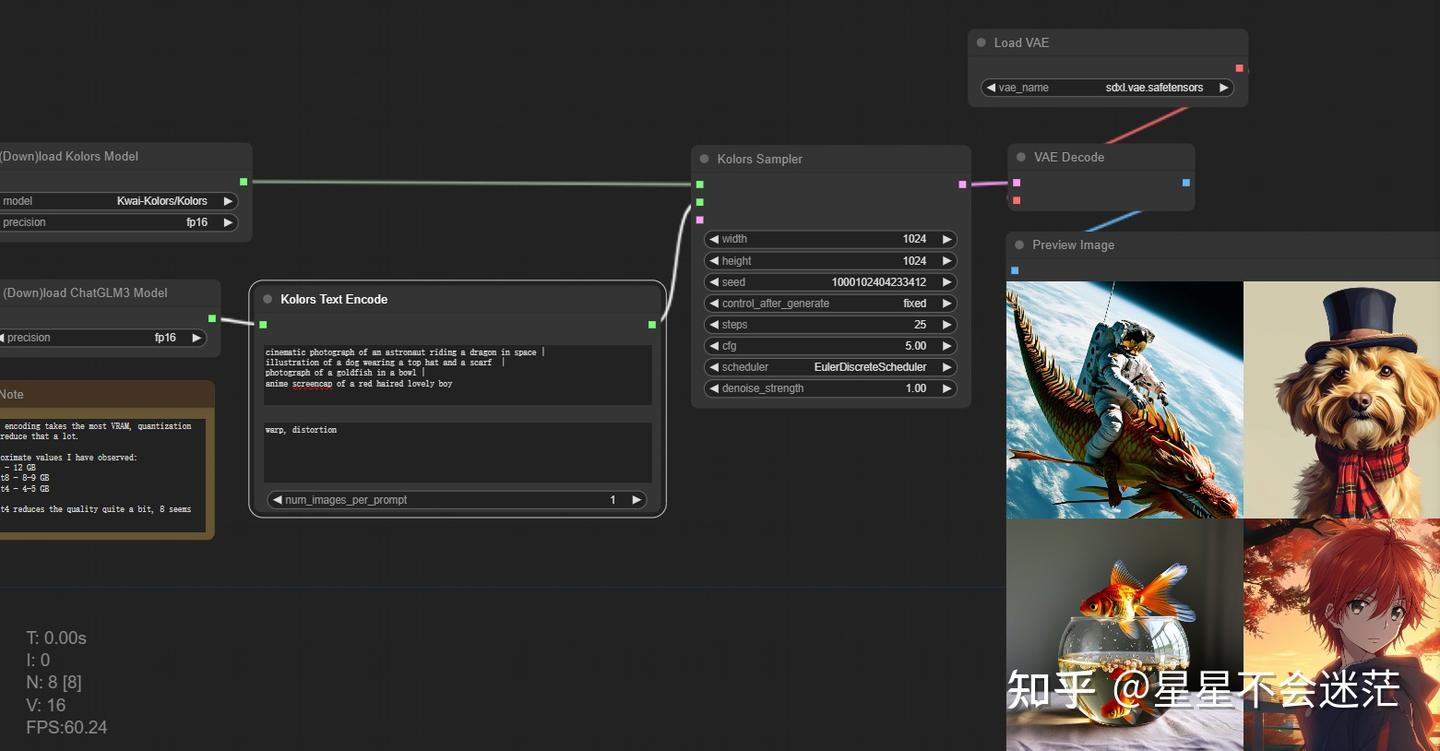Increase steps value with right arrow
The width and height of the screenshot is (1440, 751).
946,325
